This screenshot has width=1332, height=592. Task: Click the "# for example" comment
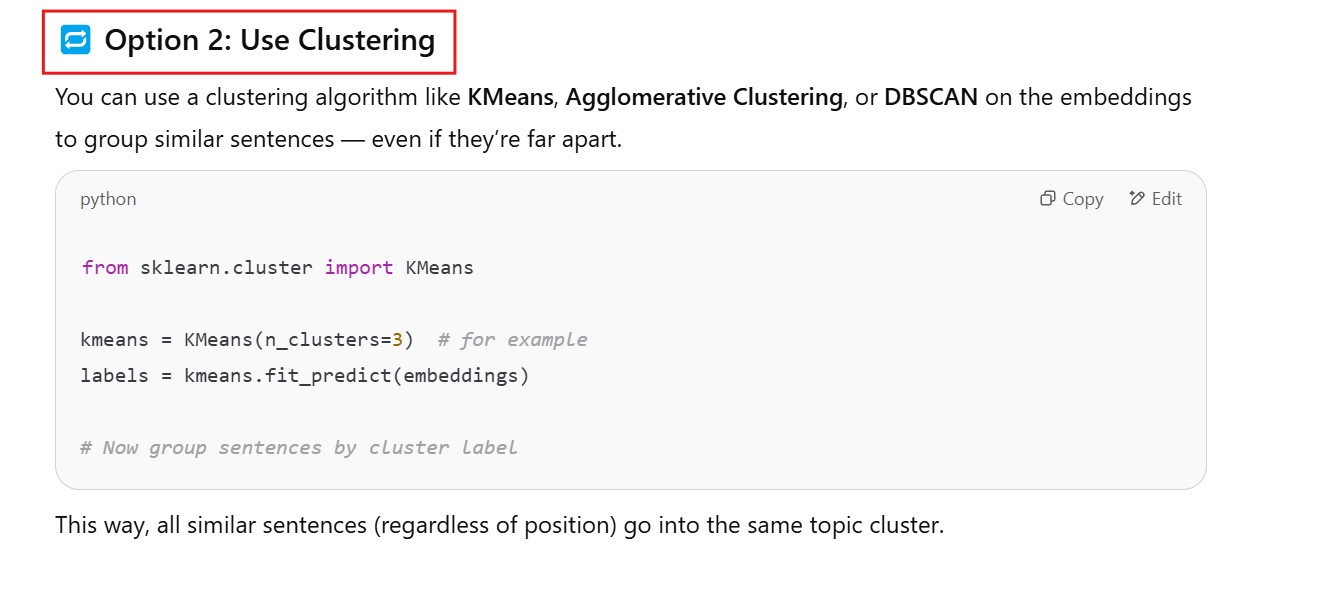pyautogui.click(x=512, y=340)
